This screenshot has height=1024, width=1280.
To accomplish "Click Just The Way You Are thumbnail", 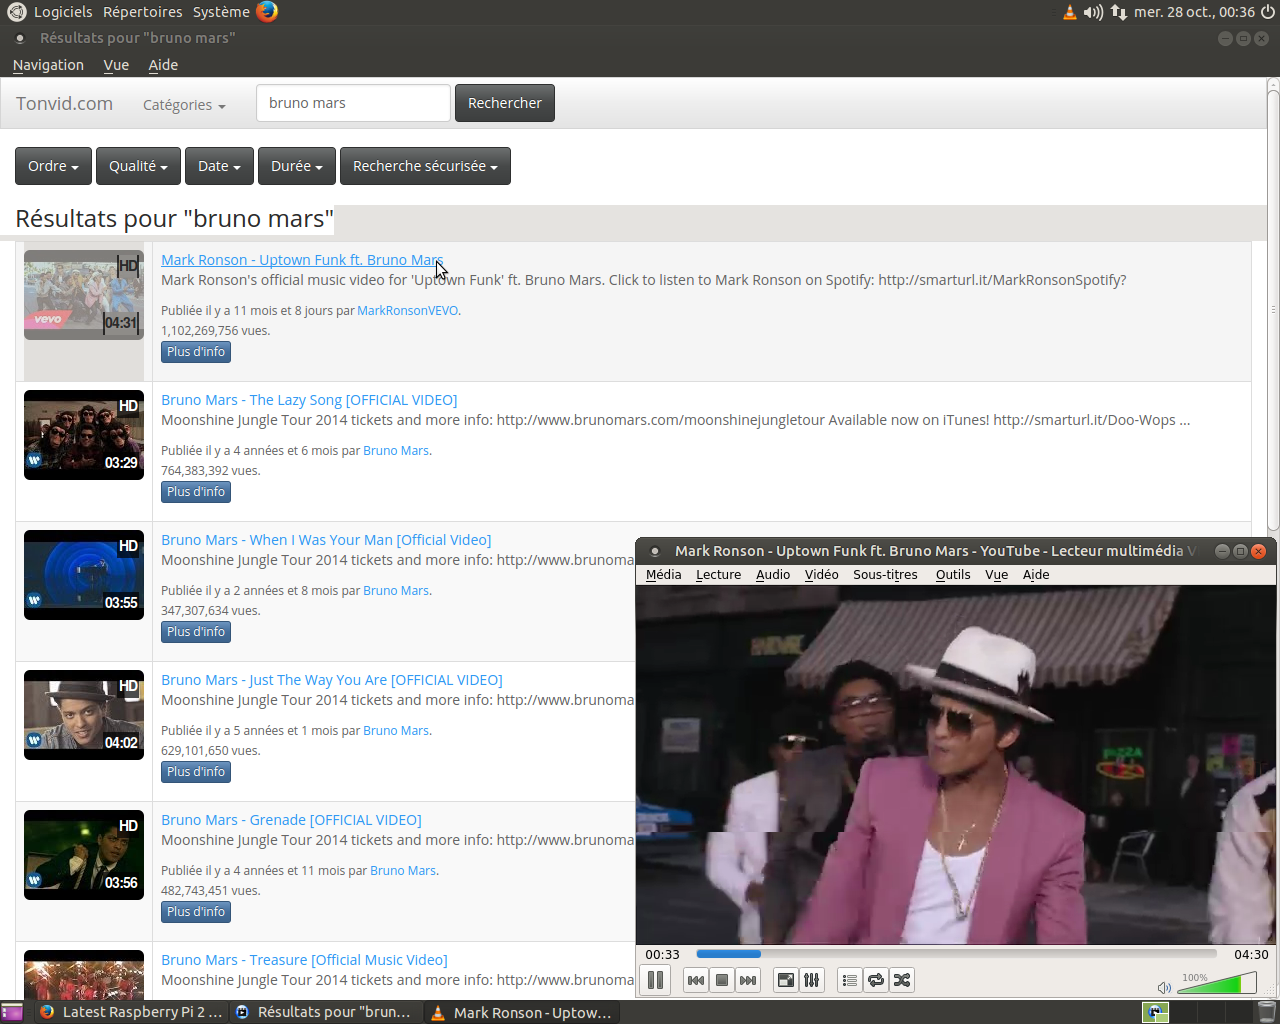I will click(x=84, y=715).
